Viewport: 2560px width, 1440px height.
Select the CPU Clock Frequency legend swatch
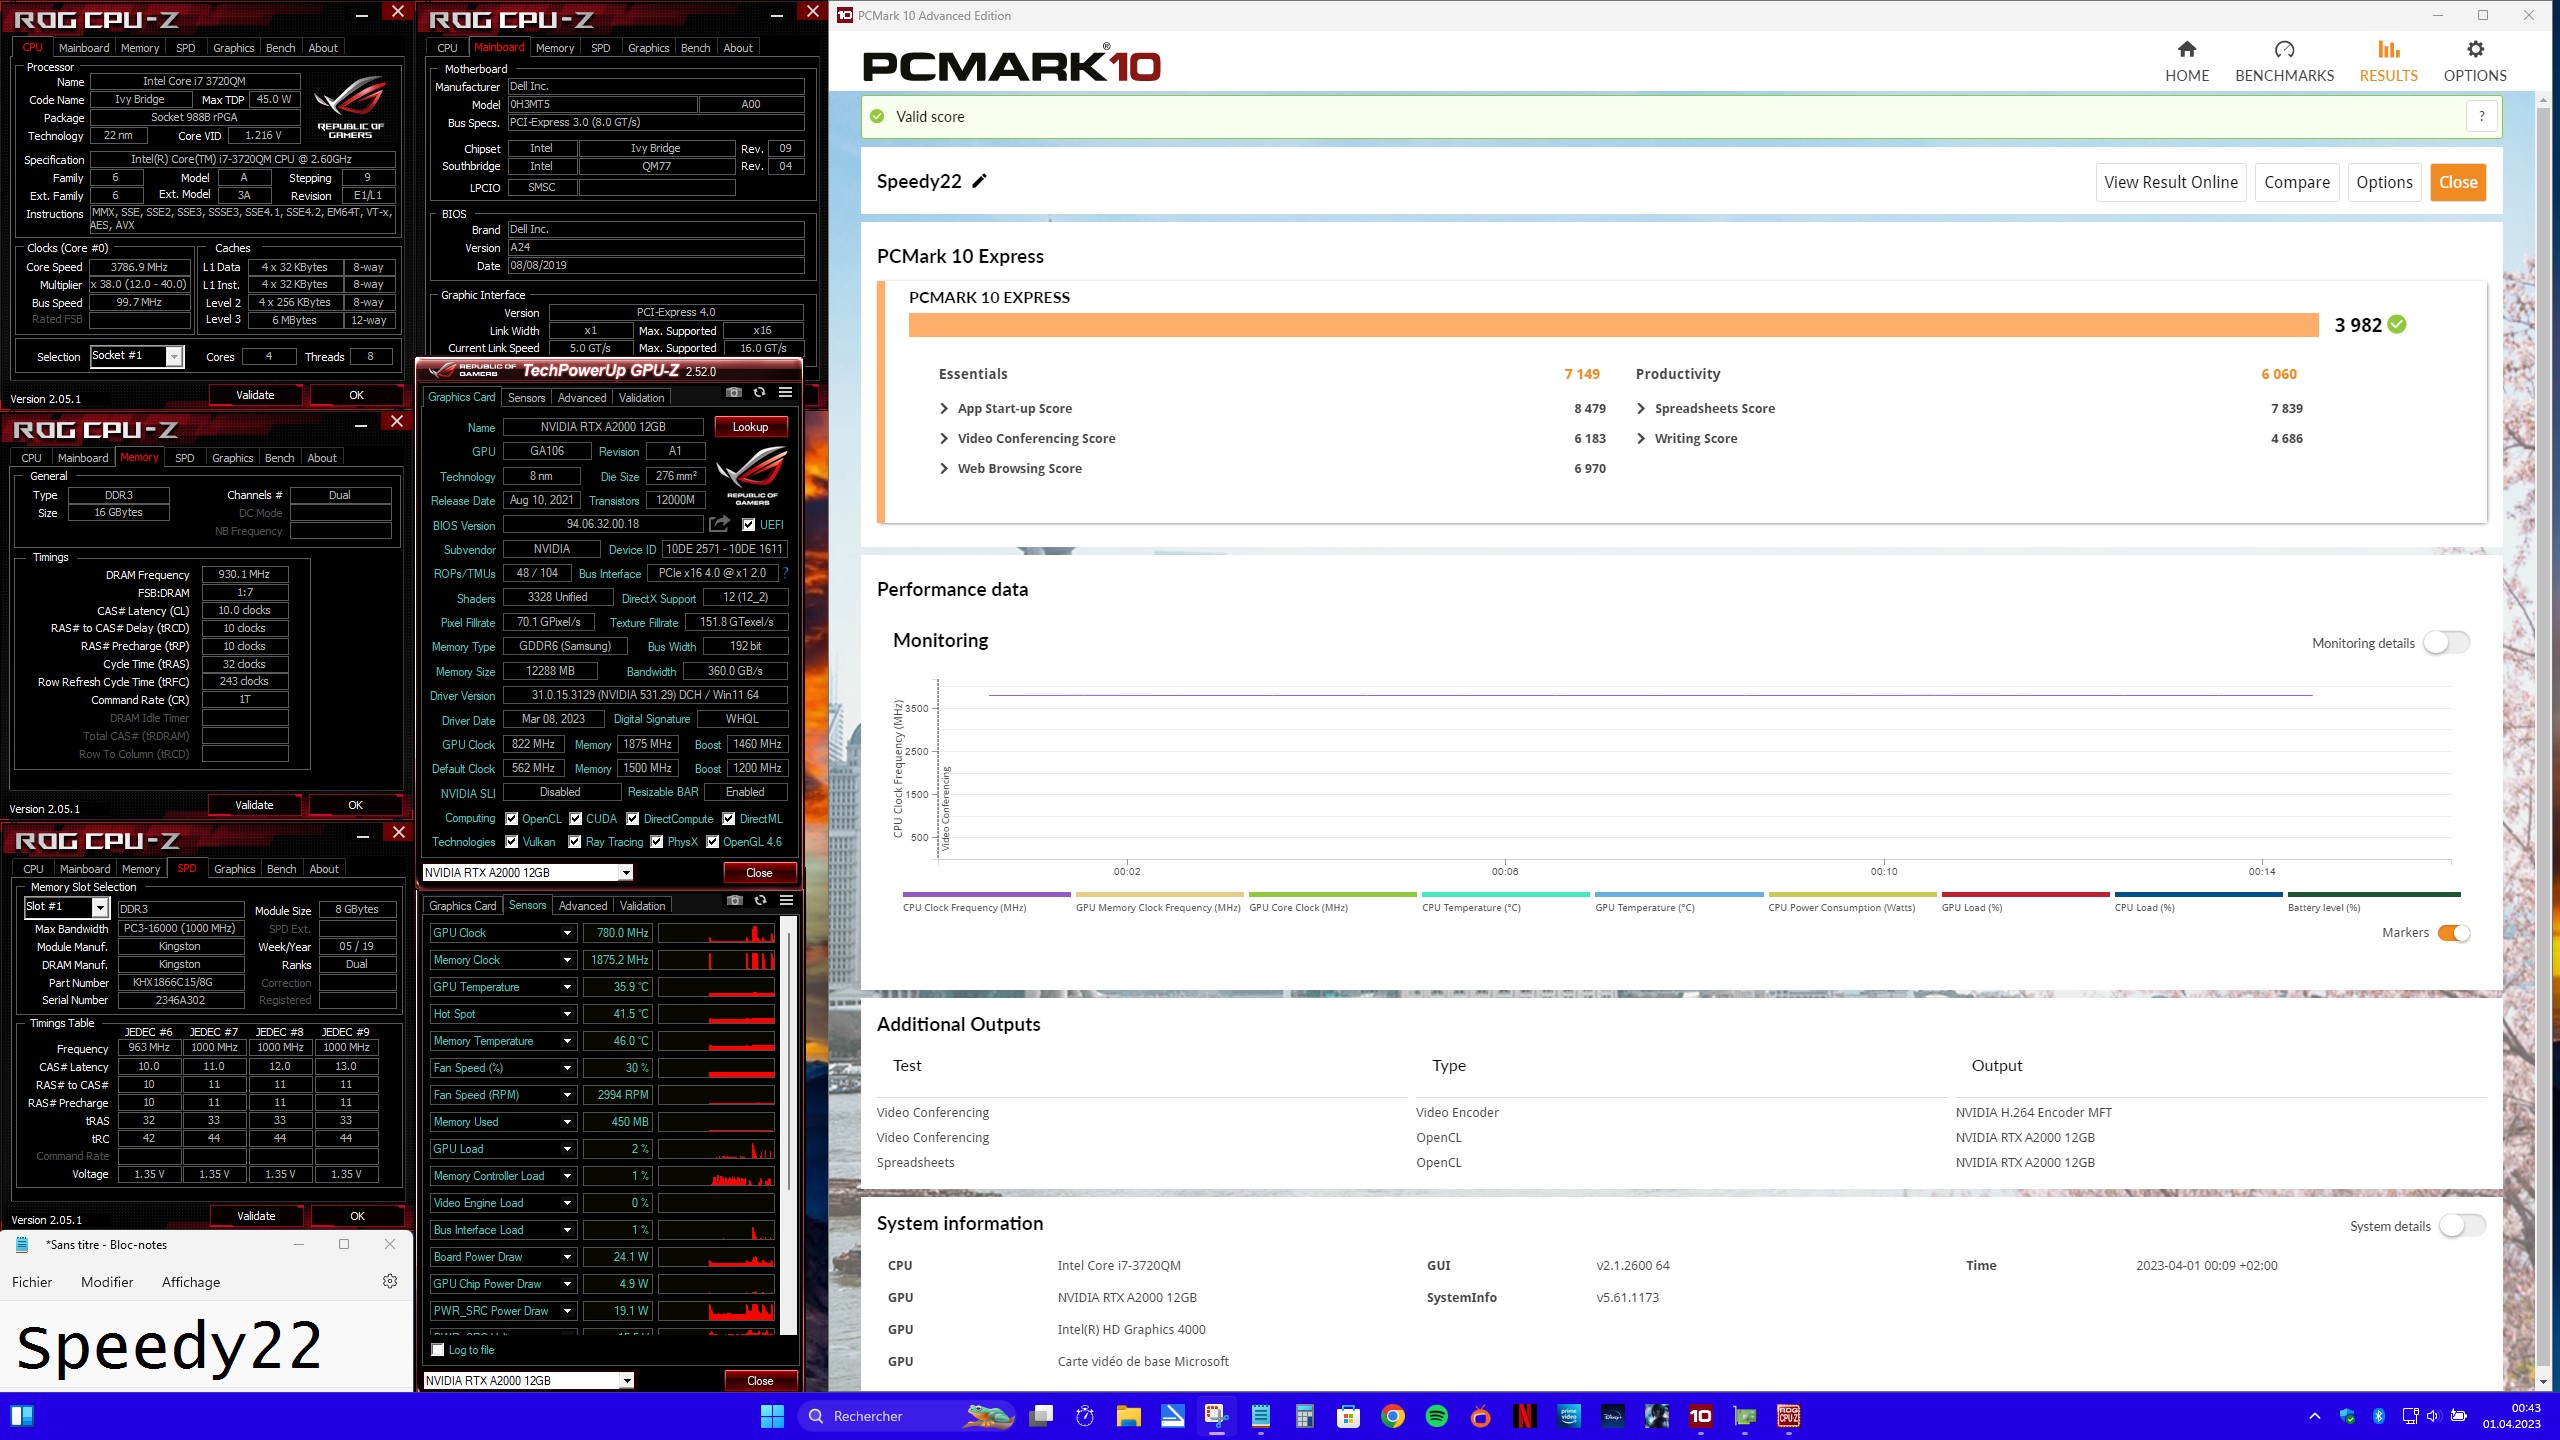986,894
